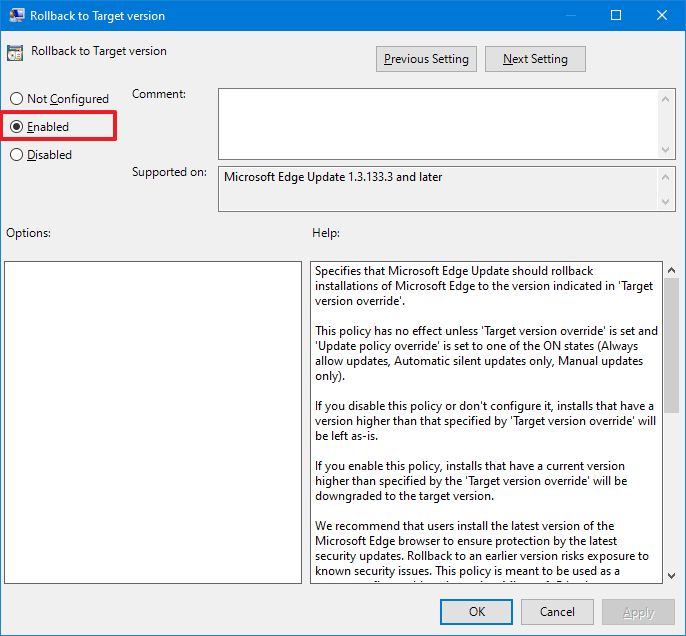The image size is (686, 636).
Task: Click the Supported on scroll down arrow
Action: 667,202
